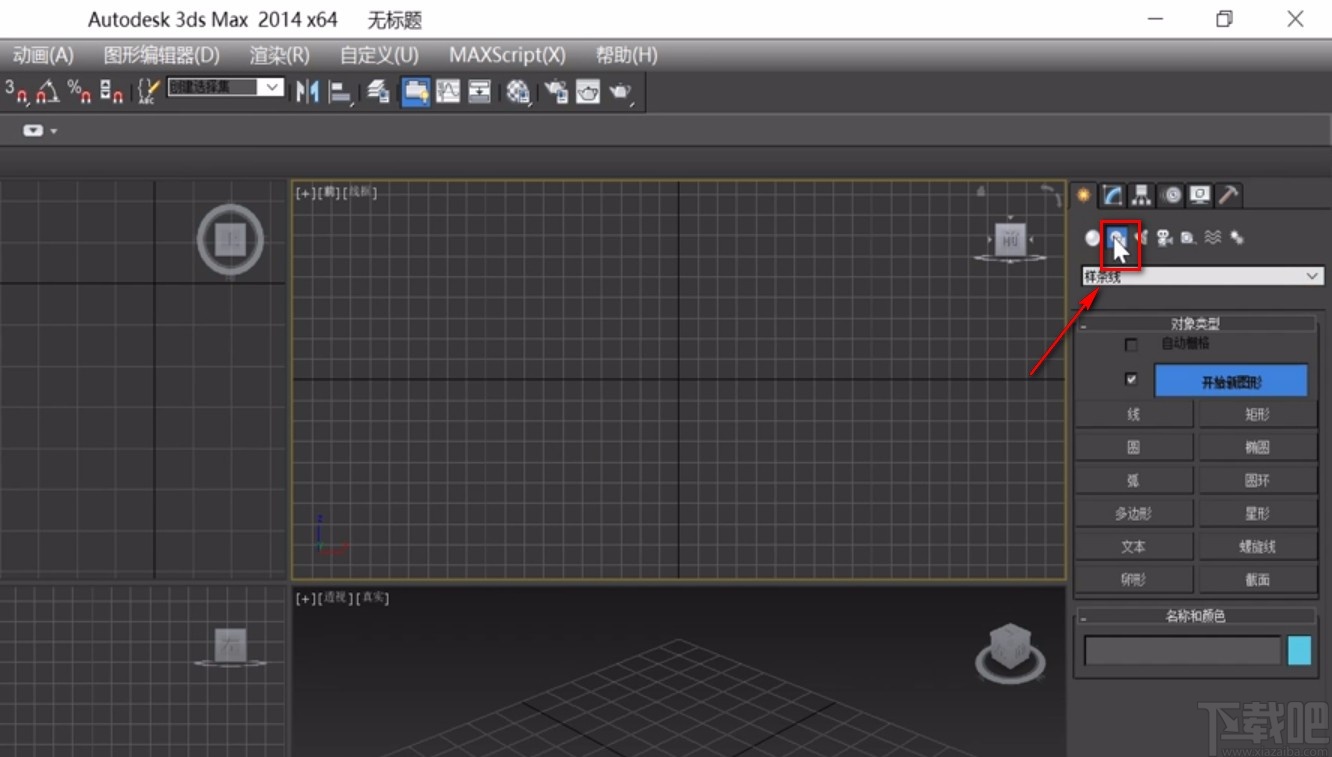The width and height of the screenshot is (1332, 757).
Task: Select the Align tool
Action: (x=342, y=92)
